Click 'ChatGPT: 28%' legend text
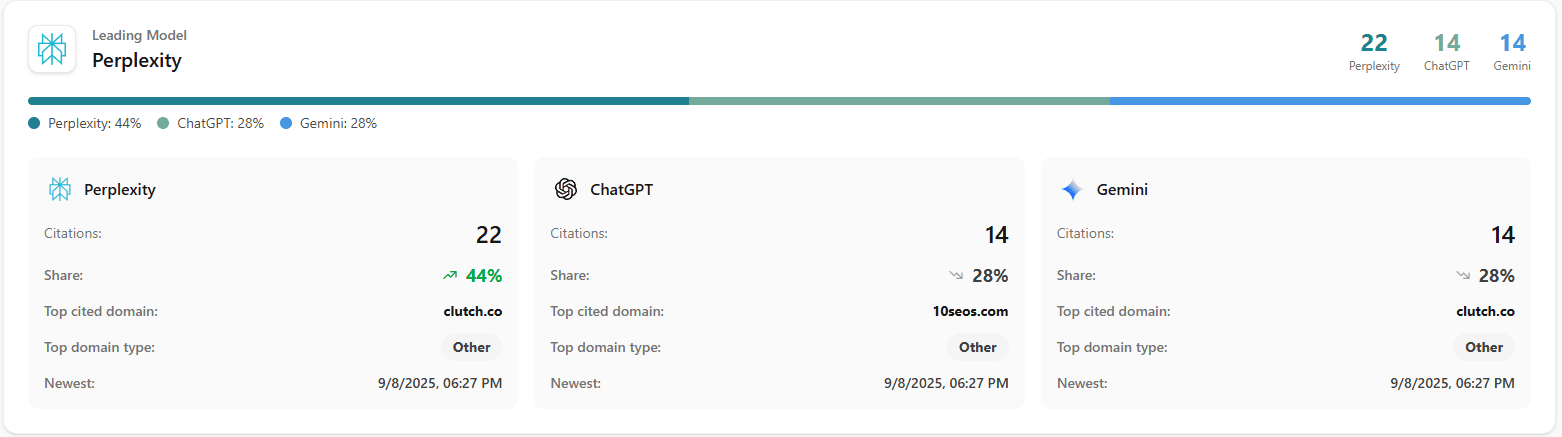Screen dimensions: 1562x437 pos(220,124)
